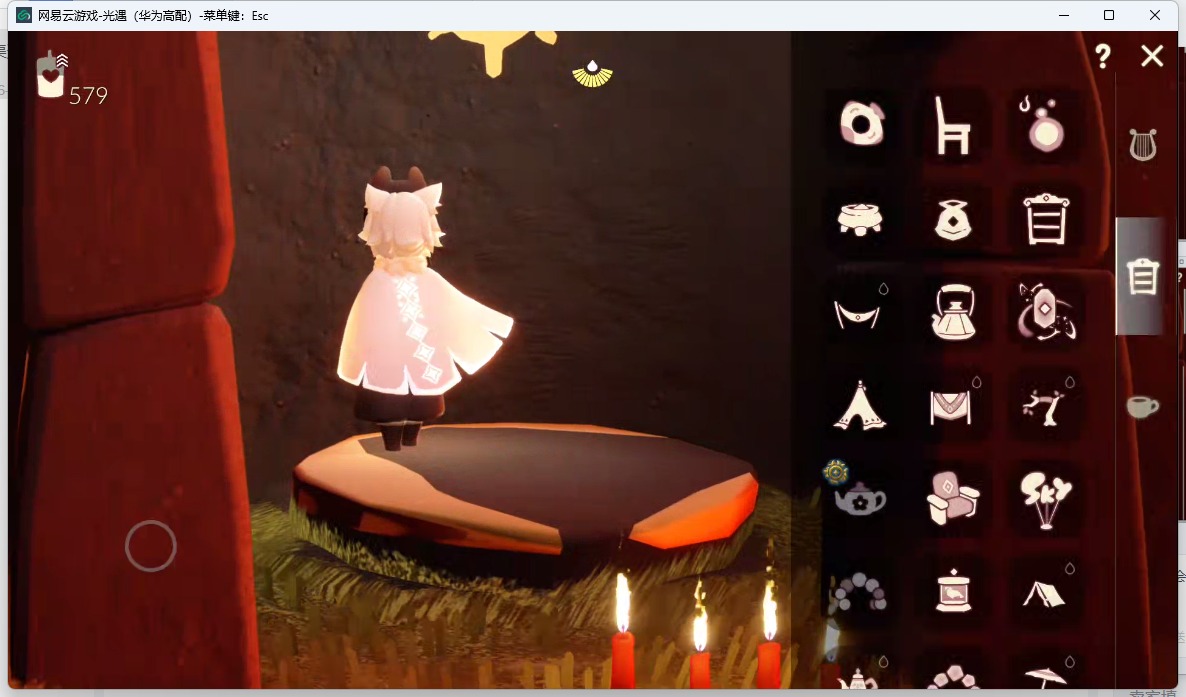Select the wooden chair prop
1186x697 pixels.
952,126
